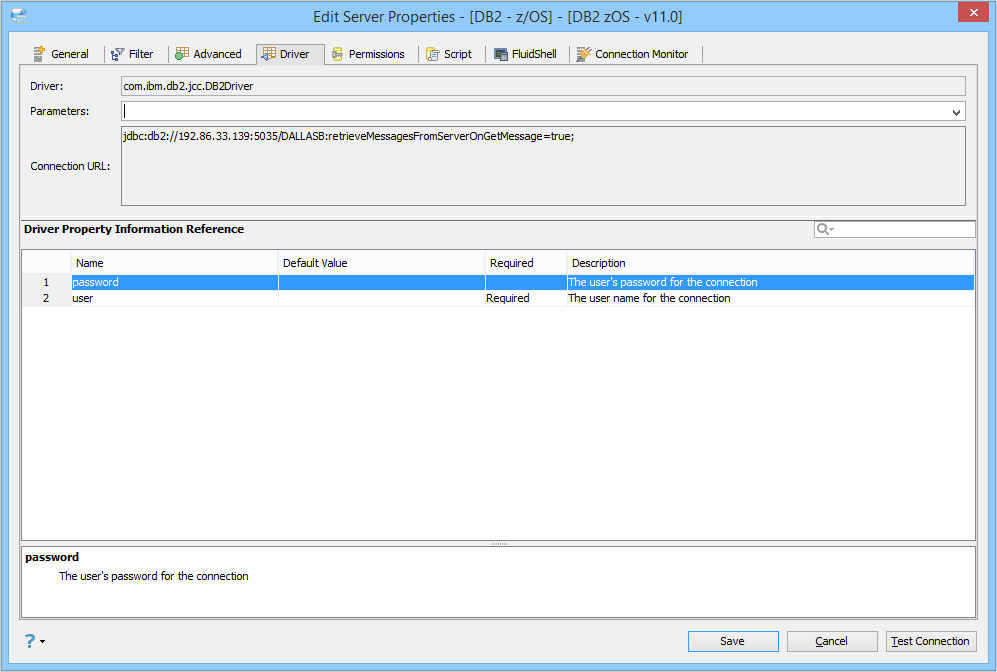Image resolution: width=997 pixels, height=672 pixels.
Task: Expand the Parameters dropdown arrow
Action: pos(956,112)
